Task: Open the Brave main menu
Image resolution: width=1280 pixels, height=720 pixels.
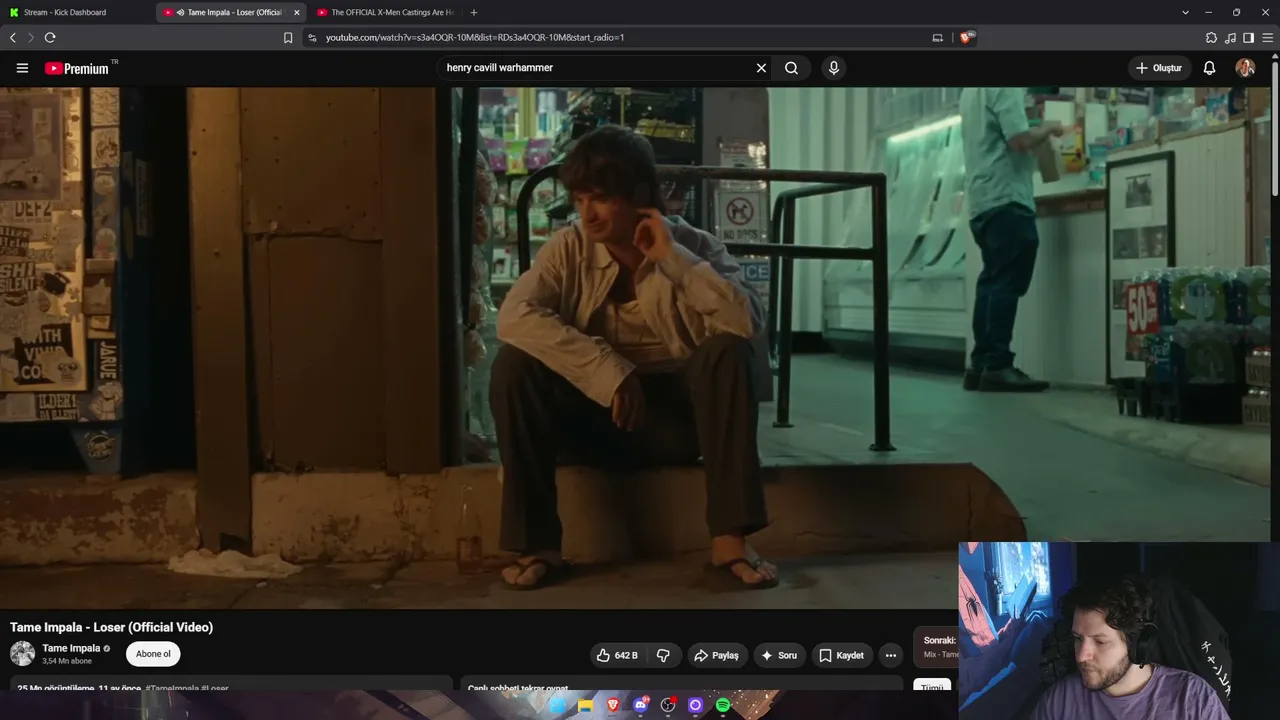Action: 1268,37
